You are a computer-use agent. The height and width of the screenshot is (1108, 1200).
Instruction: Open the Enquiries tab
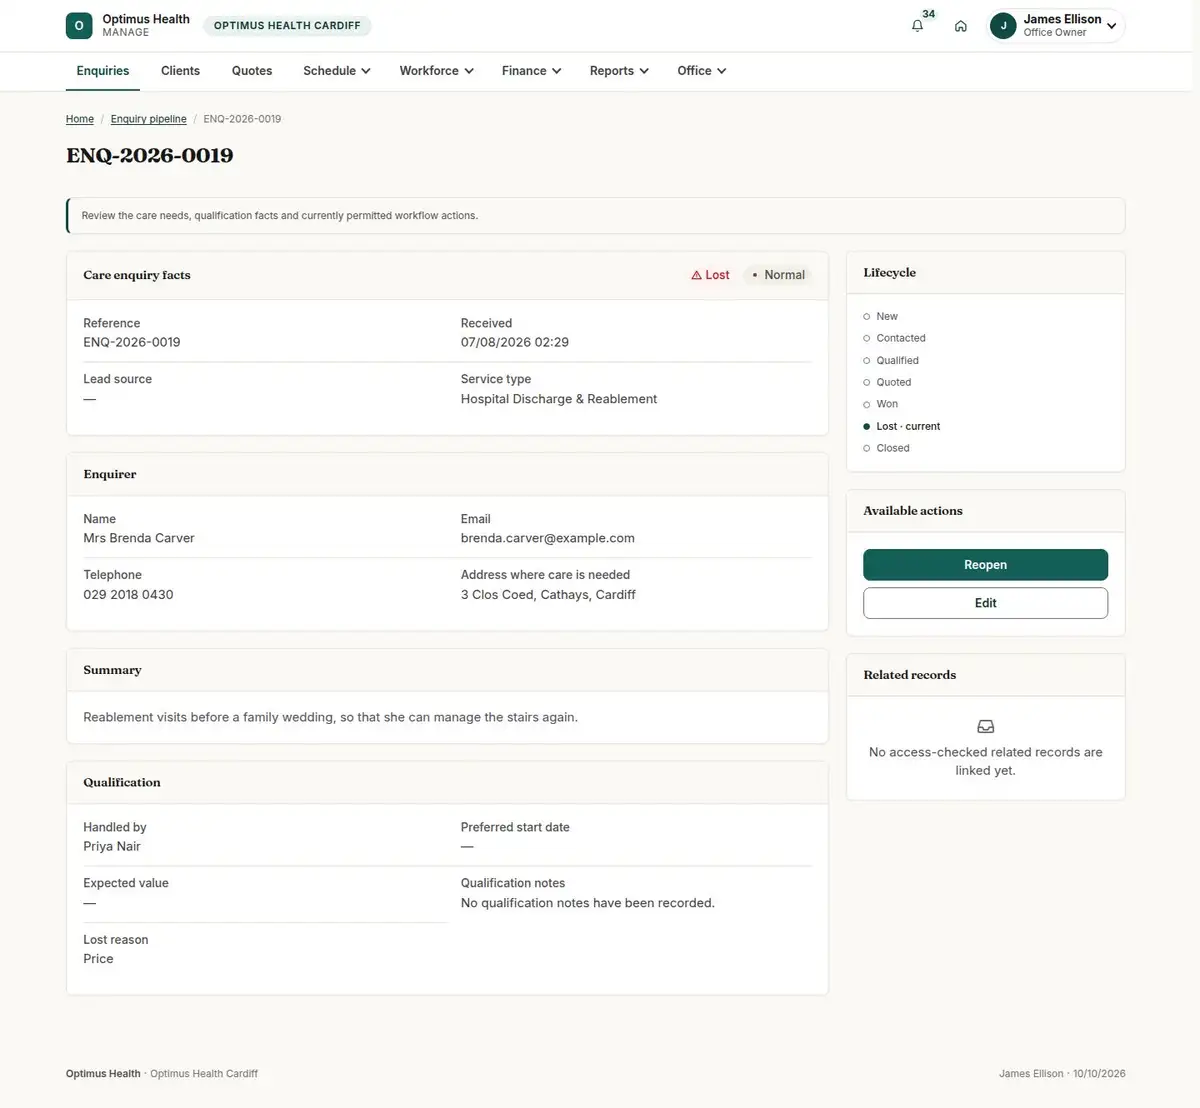click(x=103, y=71)
